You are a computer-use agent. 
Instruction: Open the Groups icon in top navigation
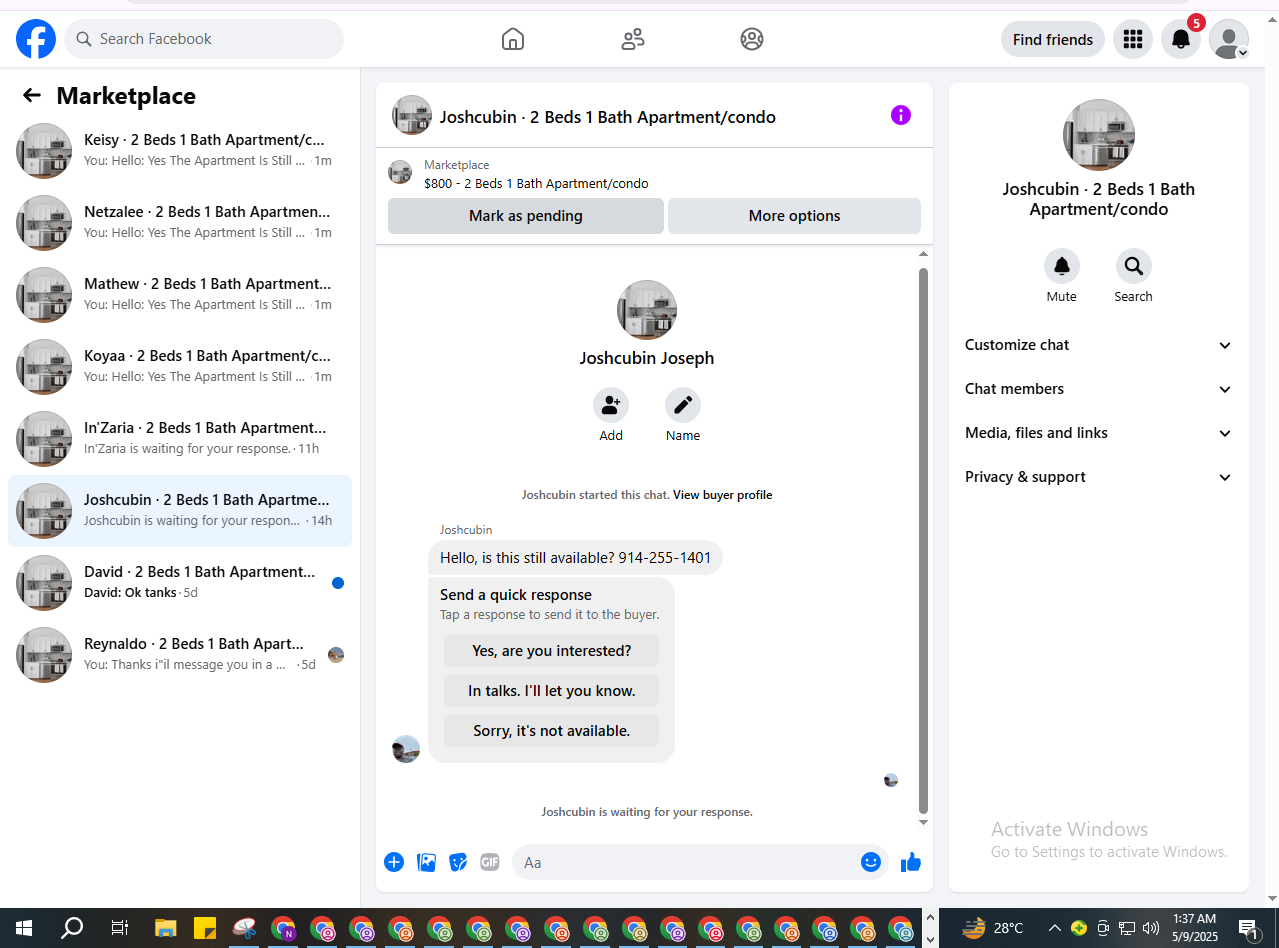752,39
